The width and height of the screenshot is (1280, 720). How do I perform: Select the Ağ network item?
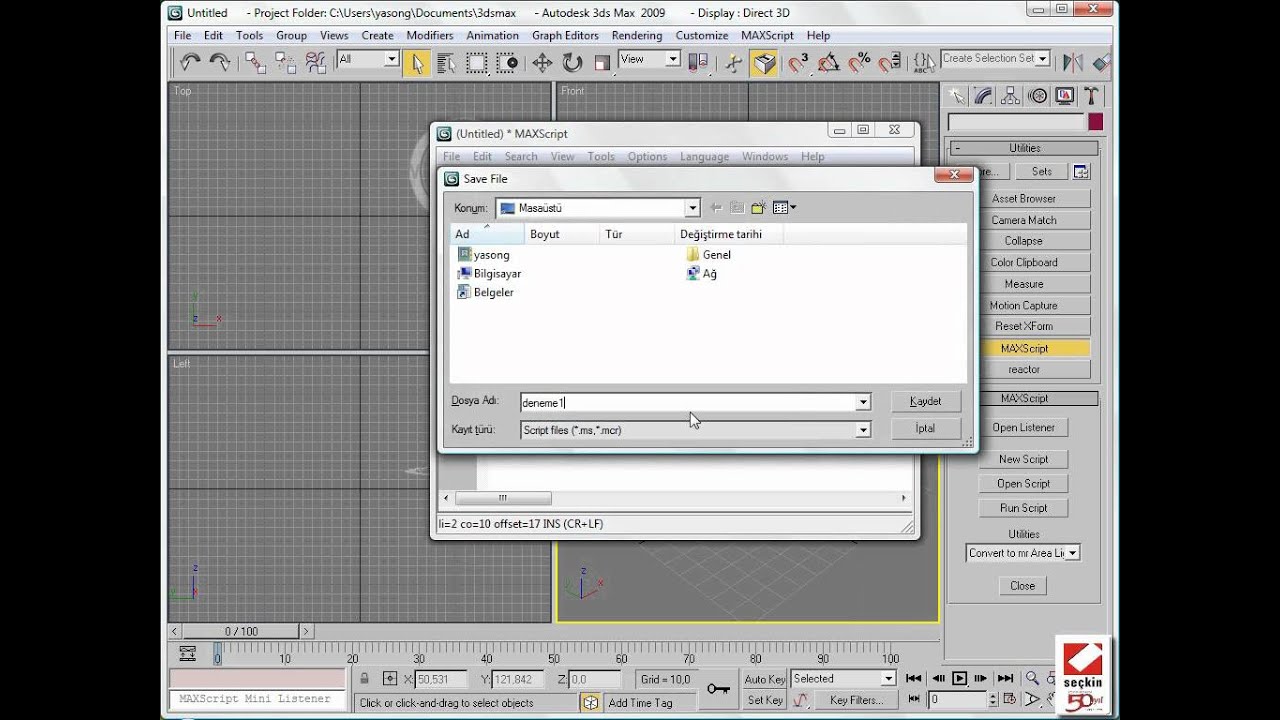tap(702, 273)
